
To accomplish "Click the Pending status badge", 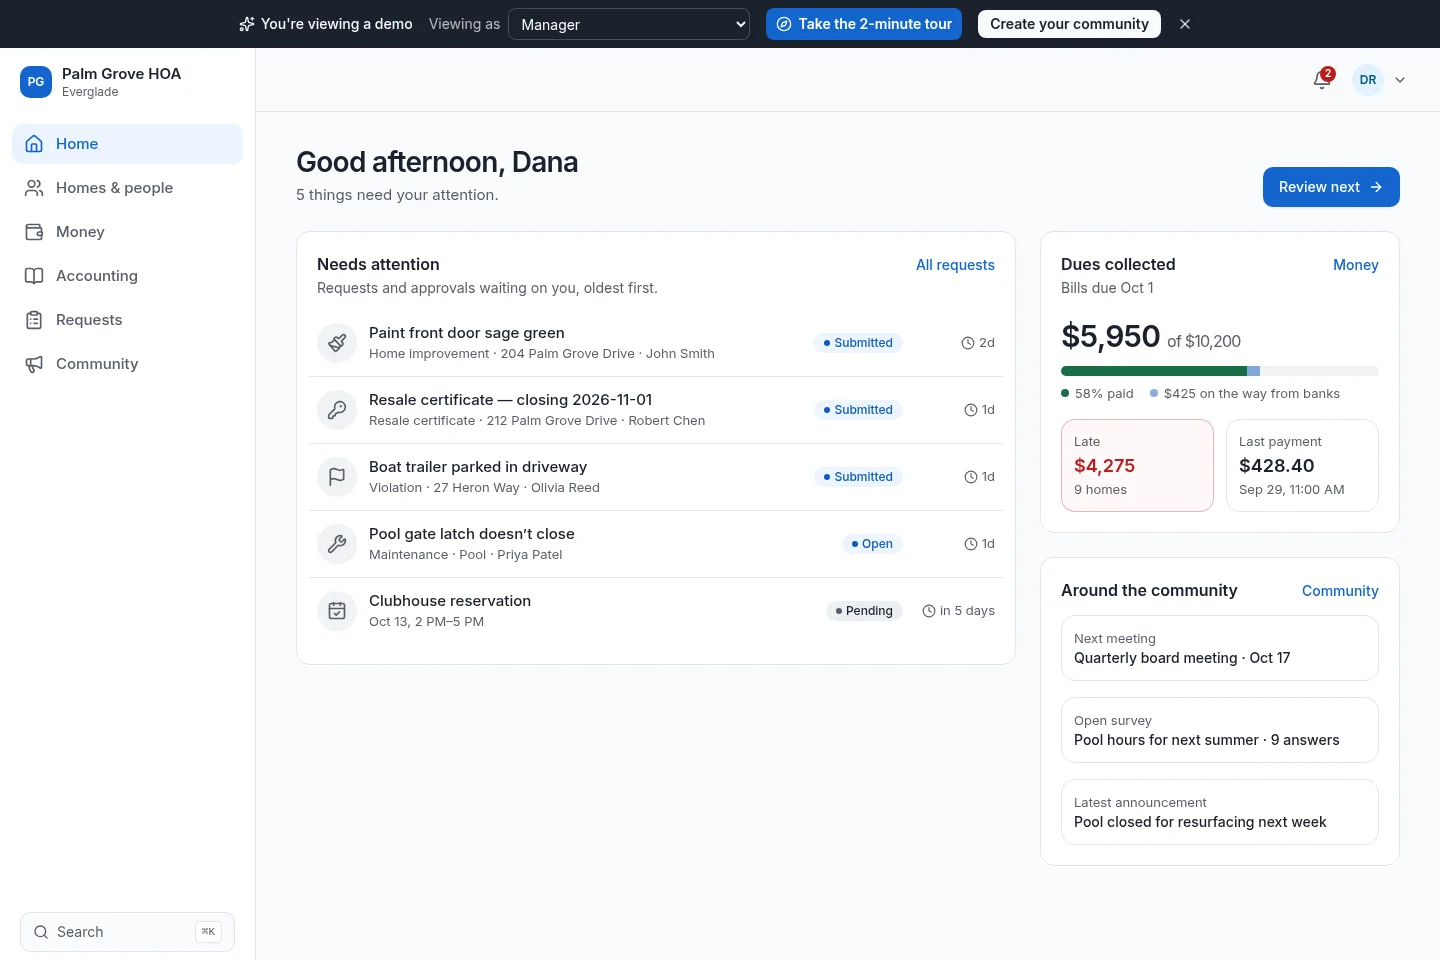I will pyautogui.click(x=864, y=611).
